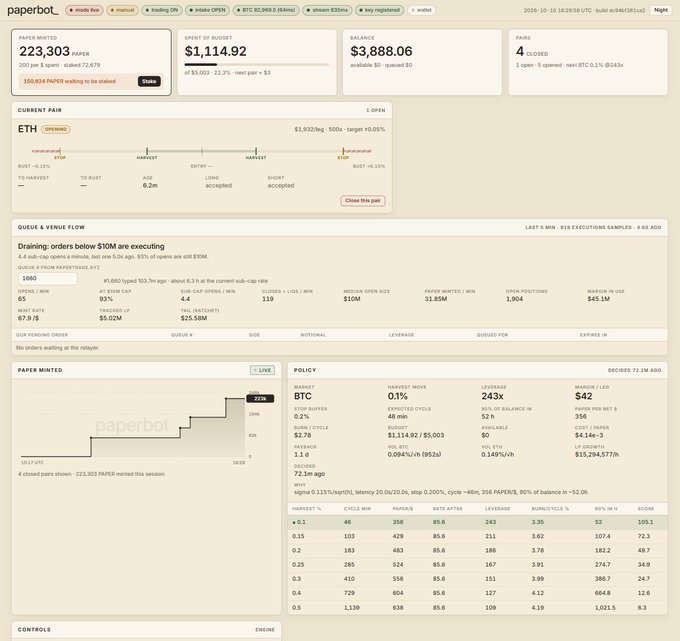Click the $25.58M tail ratchet value
This screenshot has height=641, width=680.
[193, 318]
